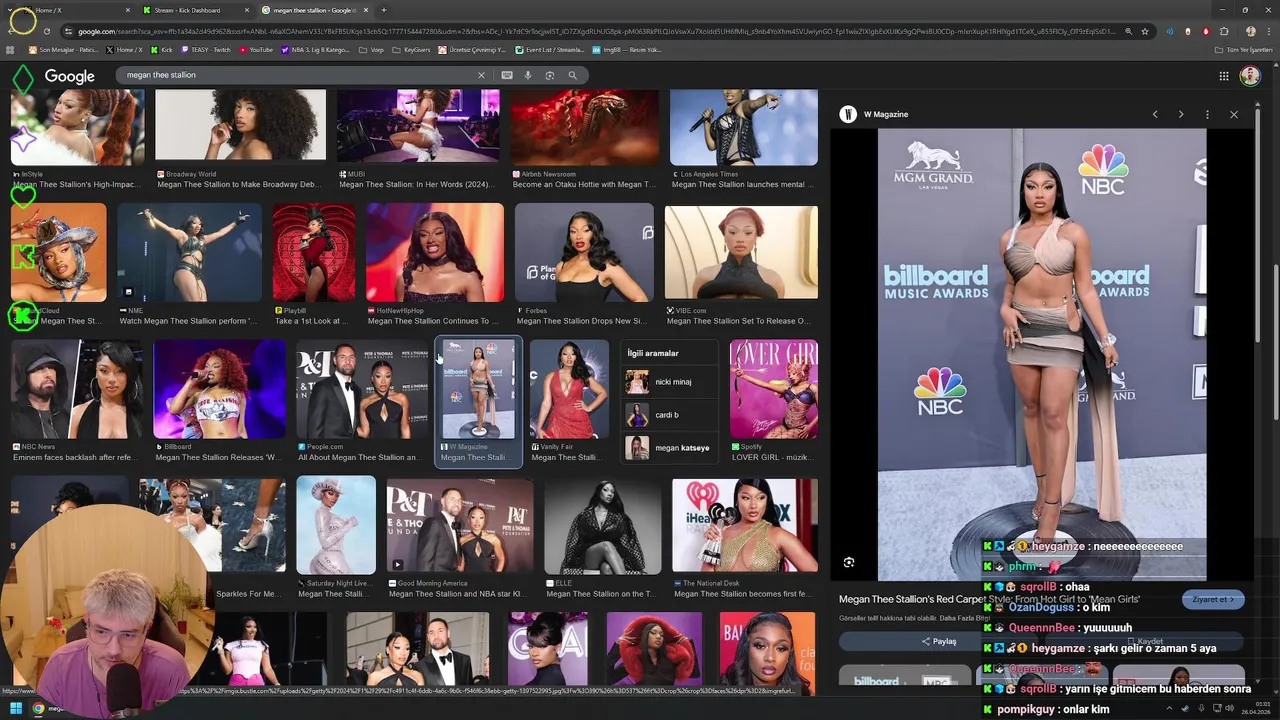Close the image preview panel
1280x720 pixels.
point(1234,114)
